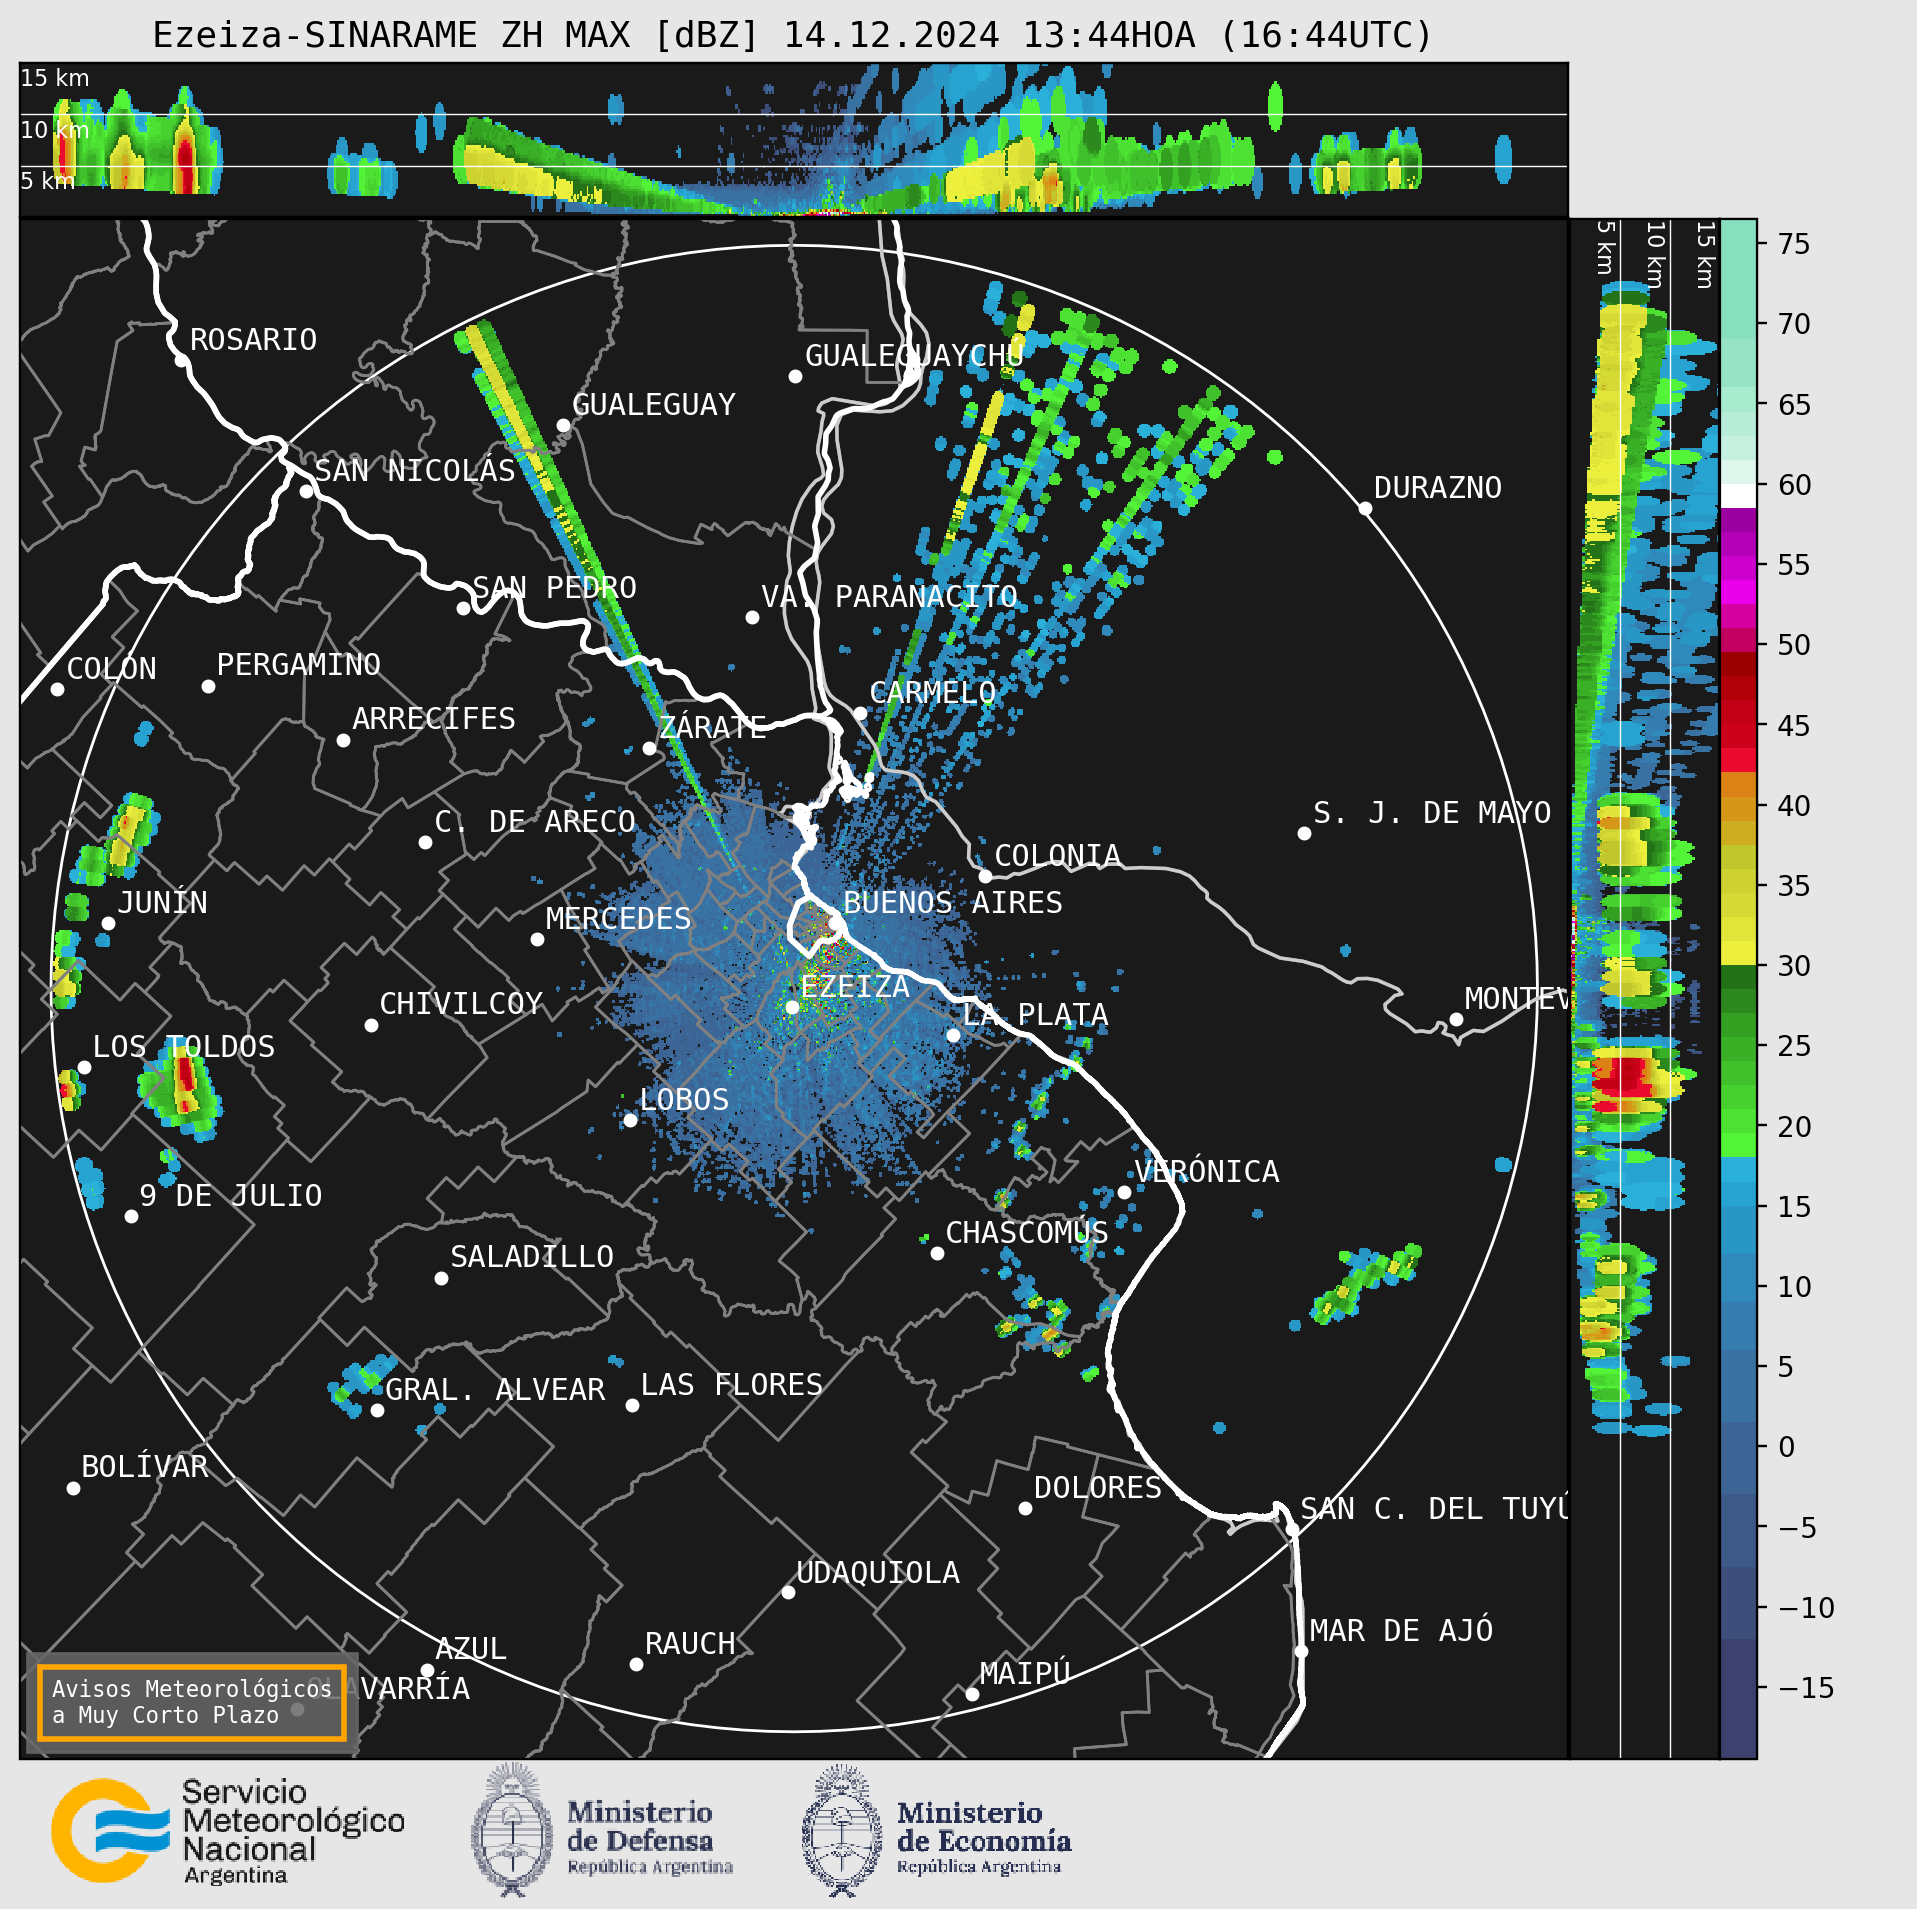1917x1909 pixels.
Task: Select the dark red 50 dBZ colorbar band
Action: coord(1738,664)
